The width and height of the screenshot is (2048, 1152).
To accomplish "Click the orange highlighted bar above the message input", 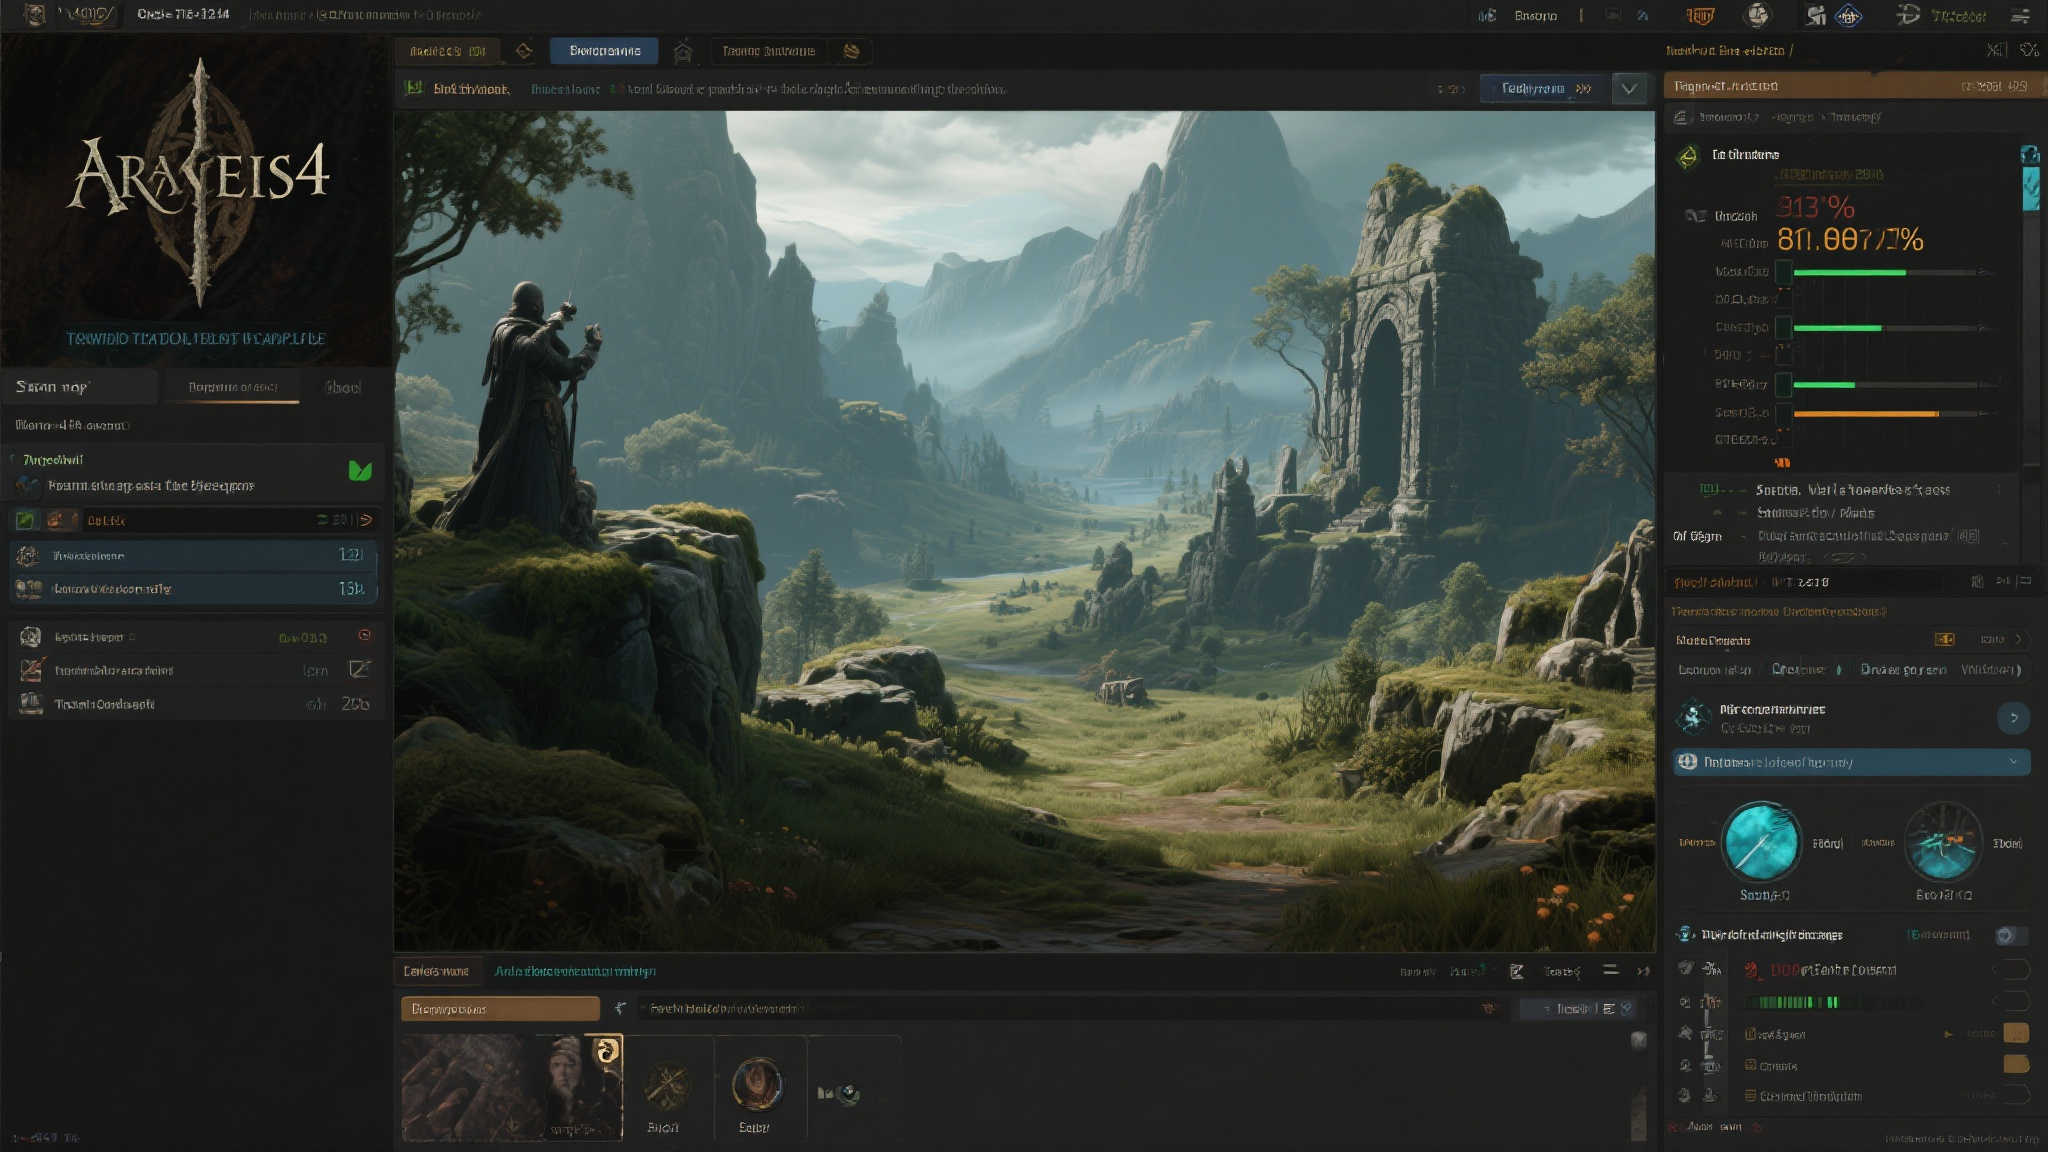I will [x=500, y=1008].
